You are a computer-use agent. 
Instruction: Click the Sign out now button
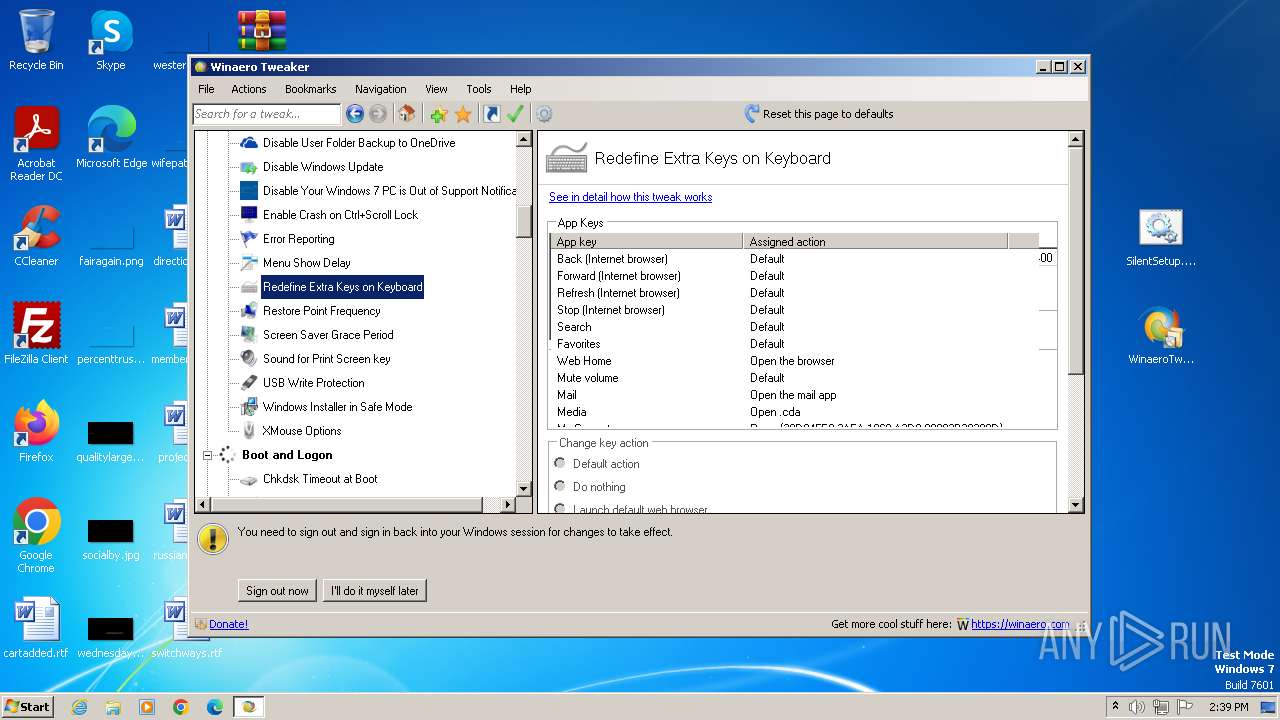(277, 591)
